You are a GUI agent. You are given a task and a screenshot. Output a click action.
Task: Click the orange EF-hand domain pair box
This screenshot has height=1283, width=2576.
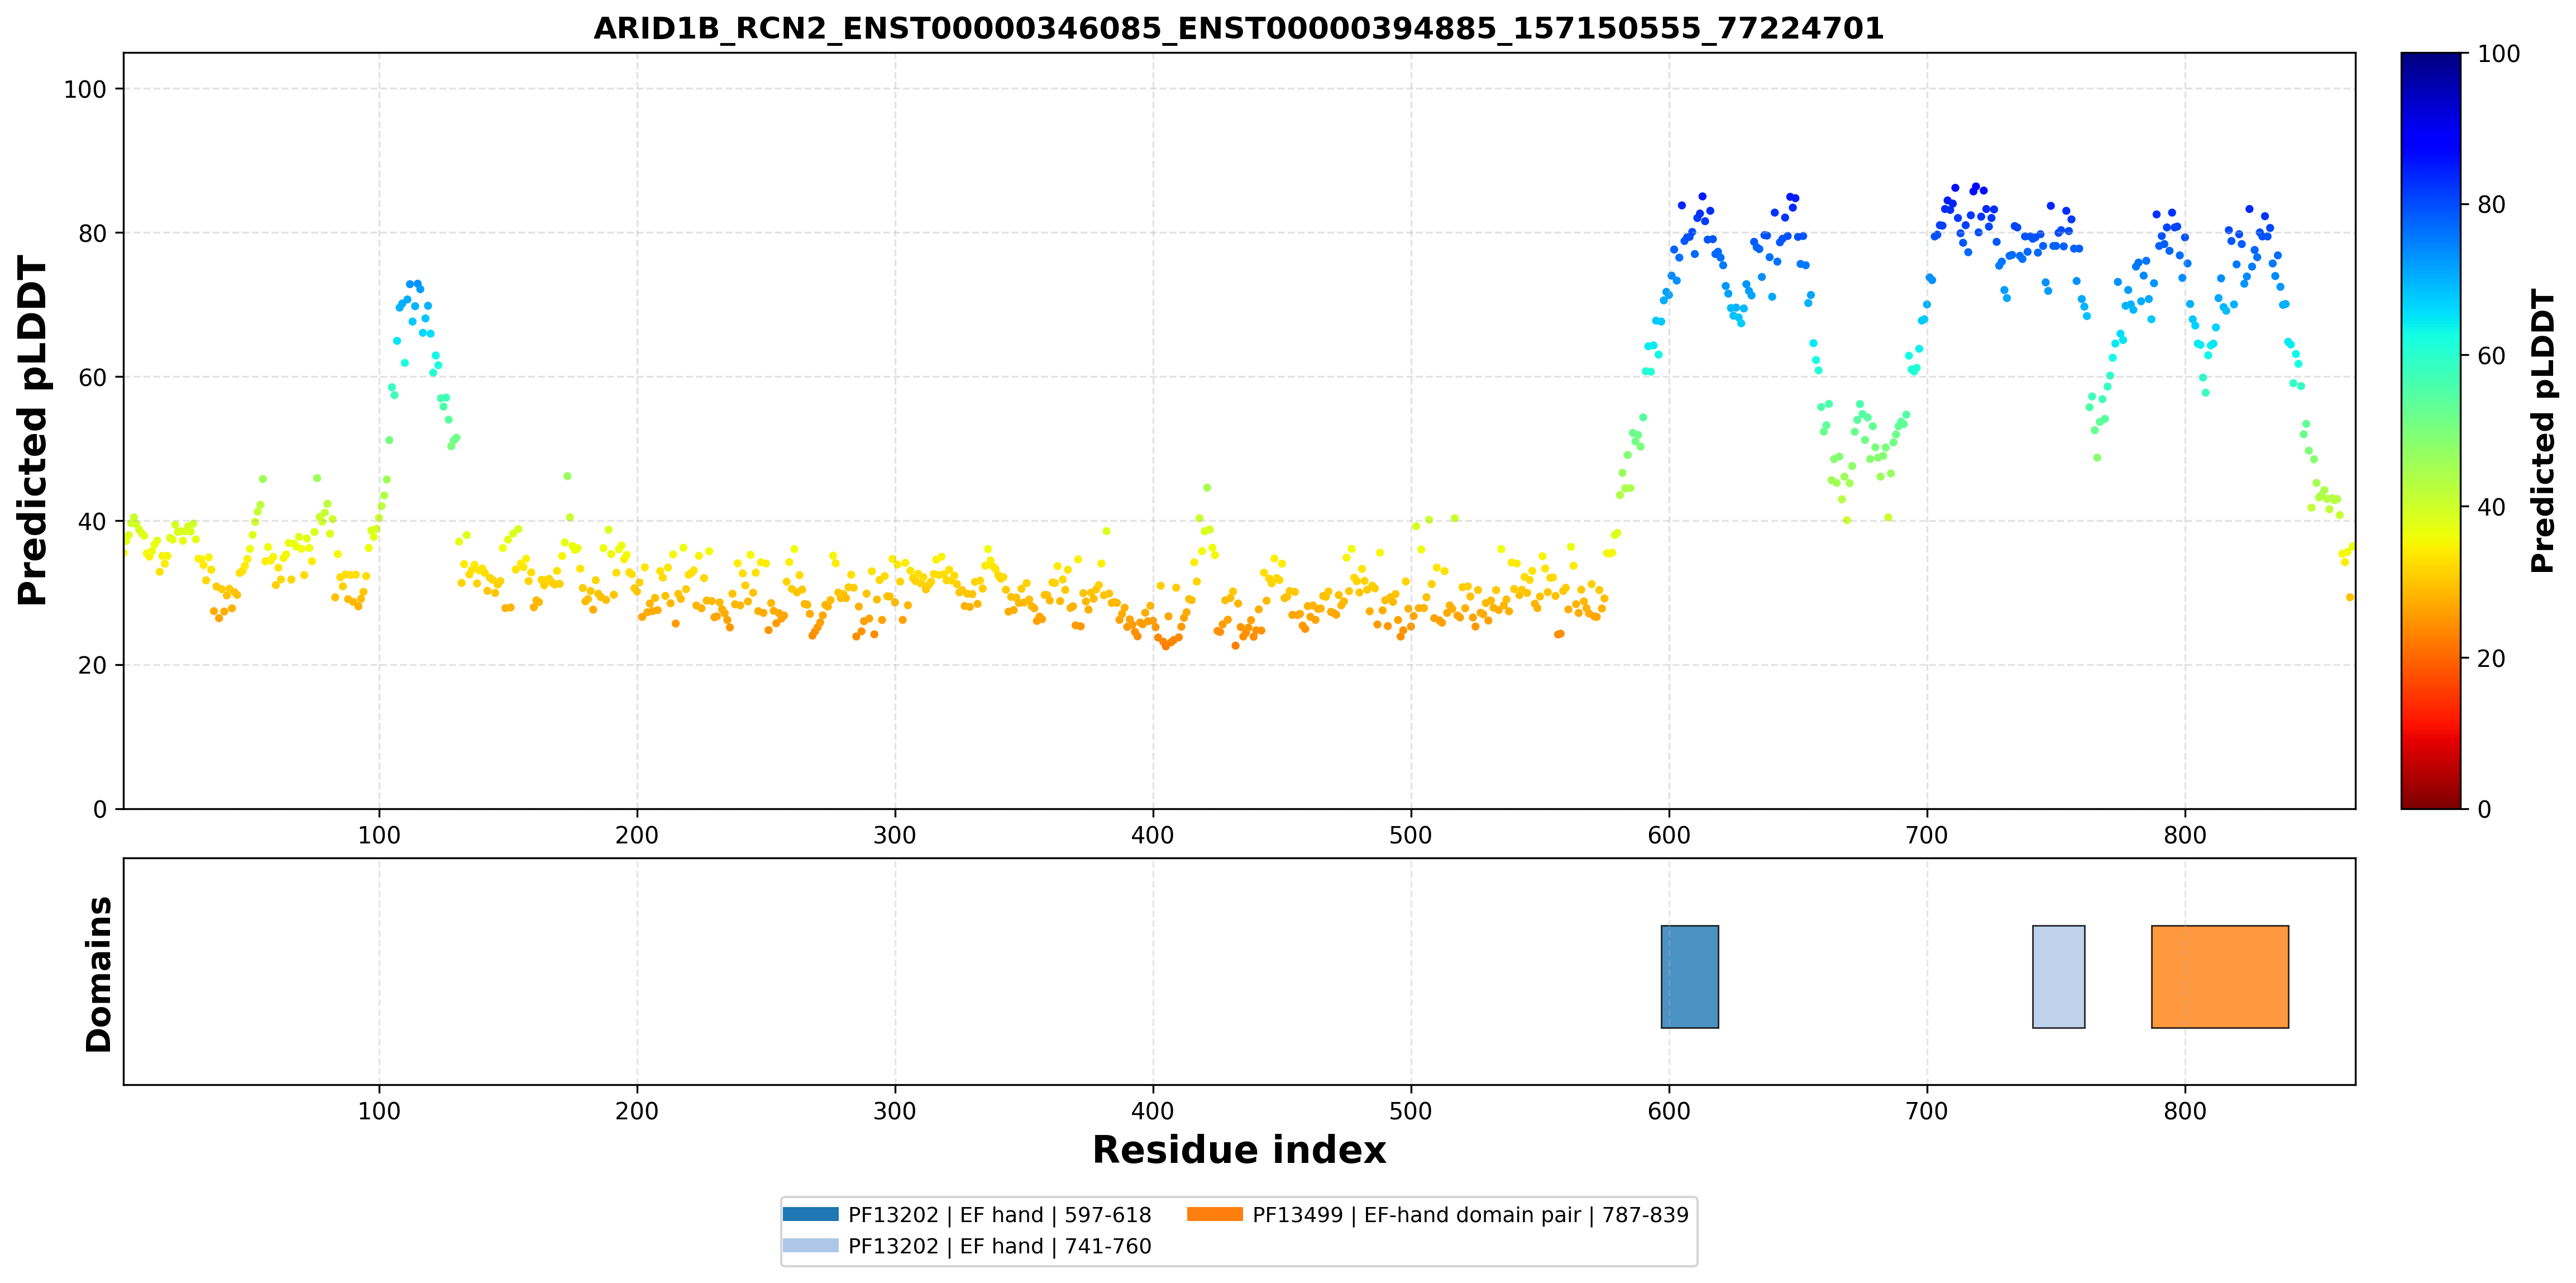pyautogui.click(x=2219, y=976)
